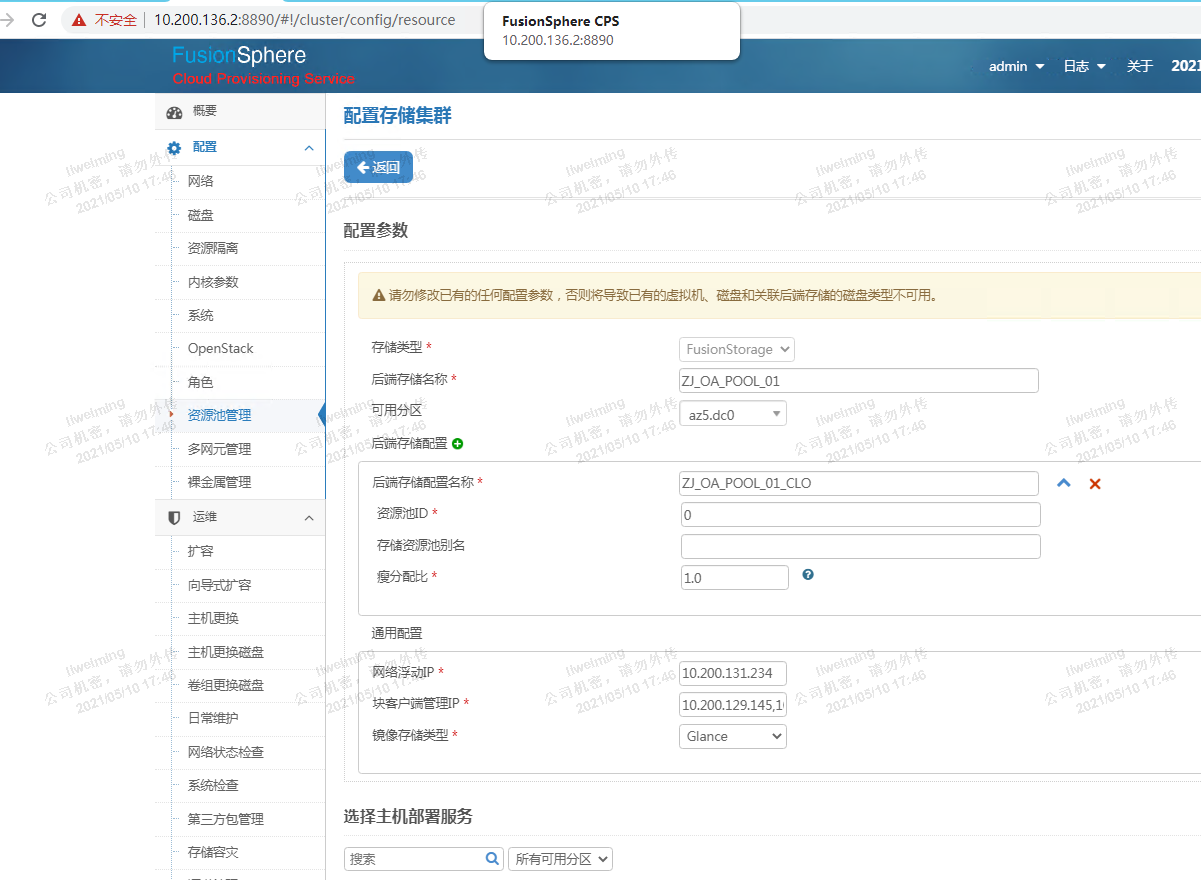Click the 后端存储配置名称 input field
This screenshot has width=1201, height=880.
pyautogui.click(x=859, y=483)
